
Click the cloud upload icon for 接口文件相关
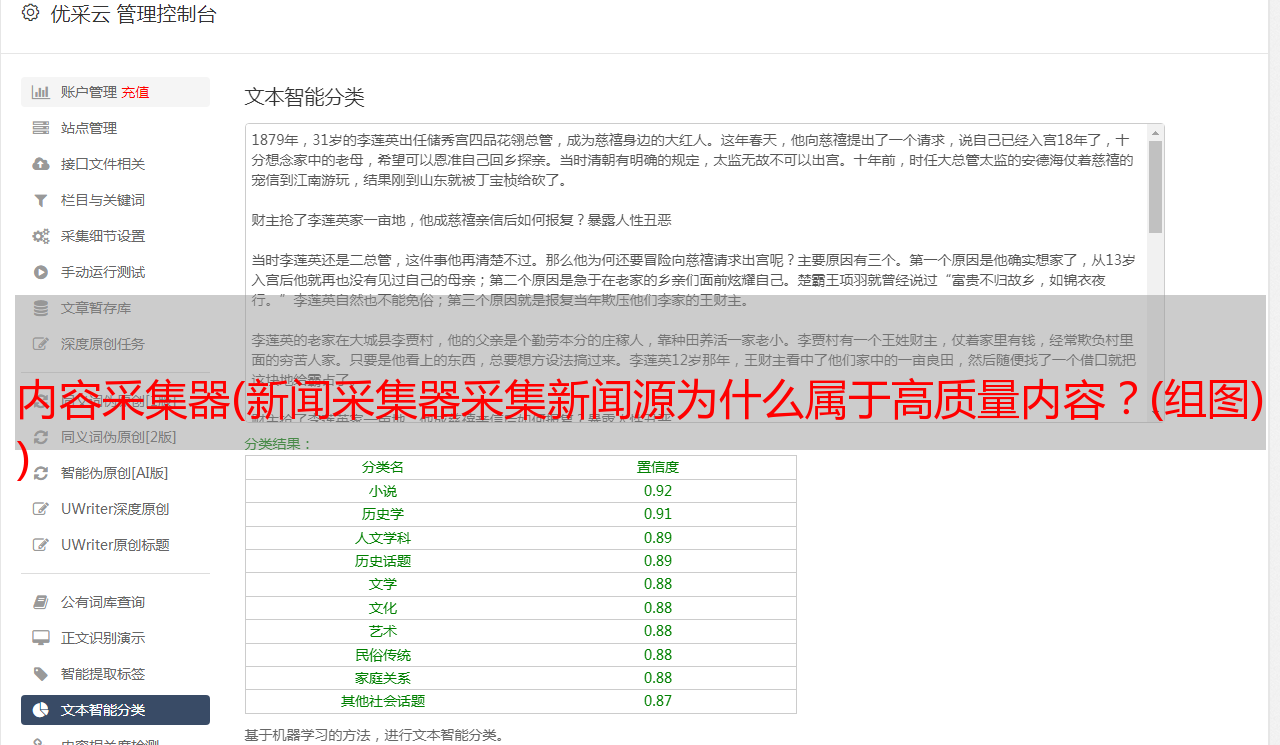(41, 164)
